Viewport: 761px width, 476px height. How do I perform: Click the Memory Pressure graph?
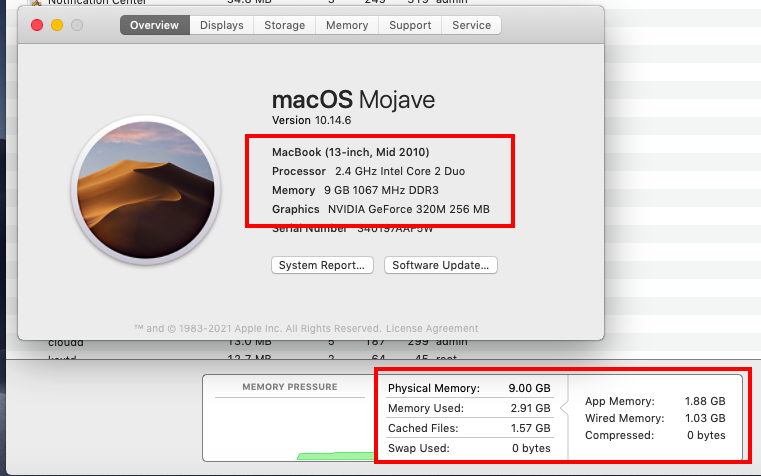click(290, 425)
